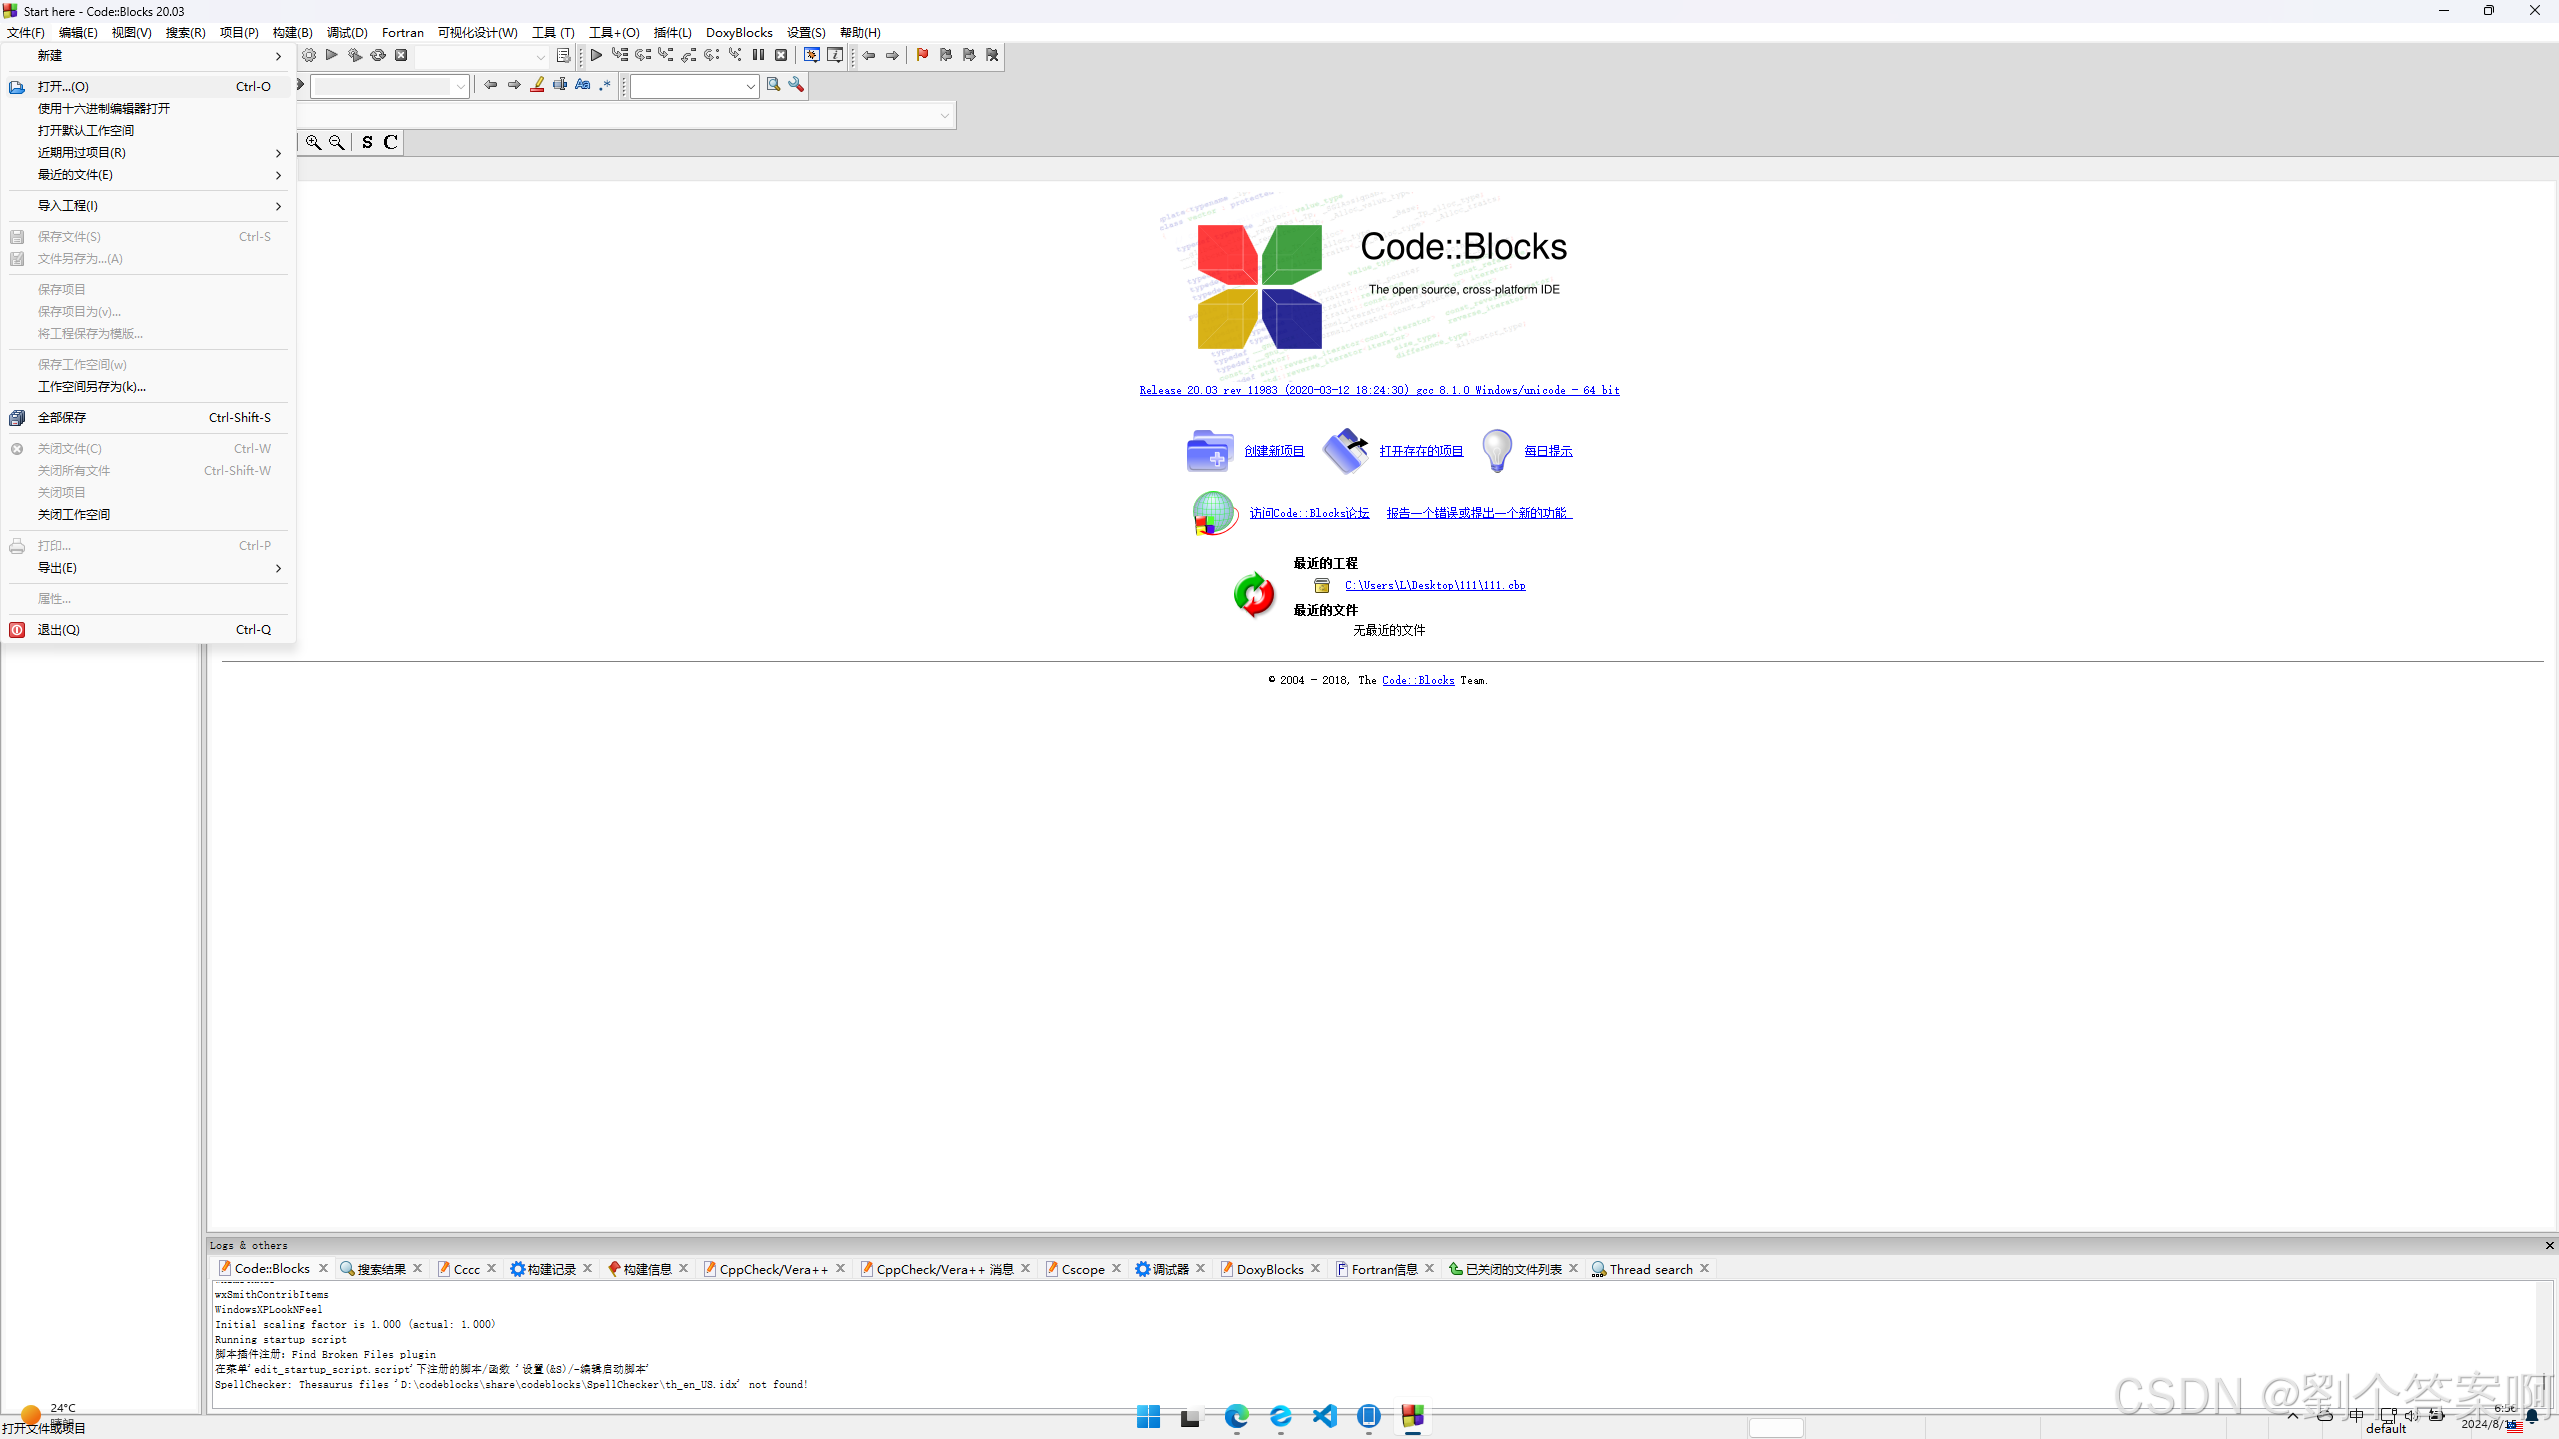This screenshot has width=2559, height=1439.
Task: Run the program with the Run icon
Action: pos(332,55)
